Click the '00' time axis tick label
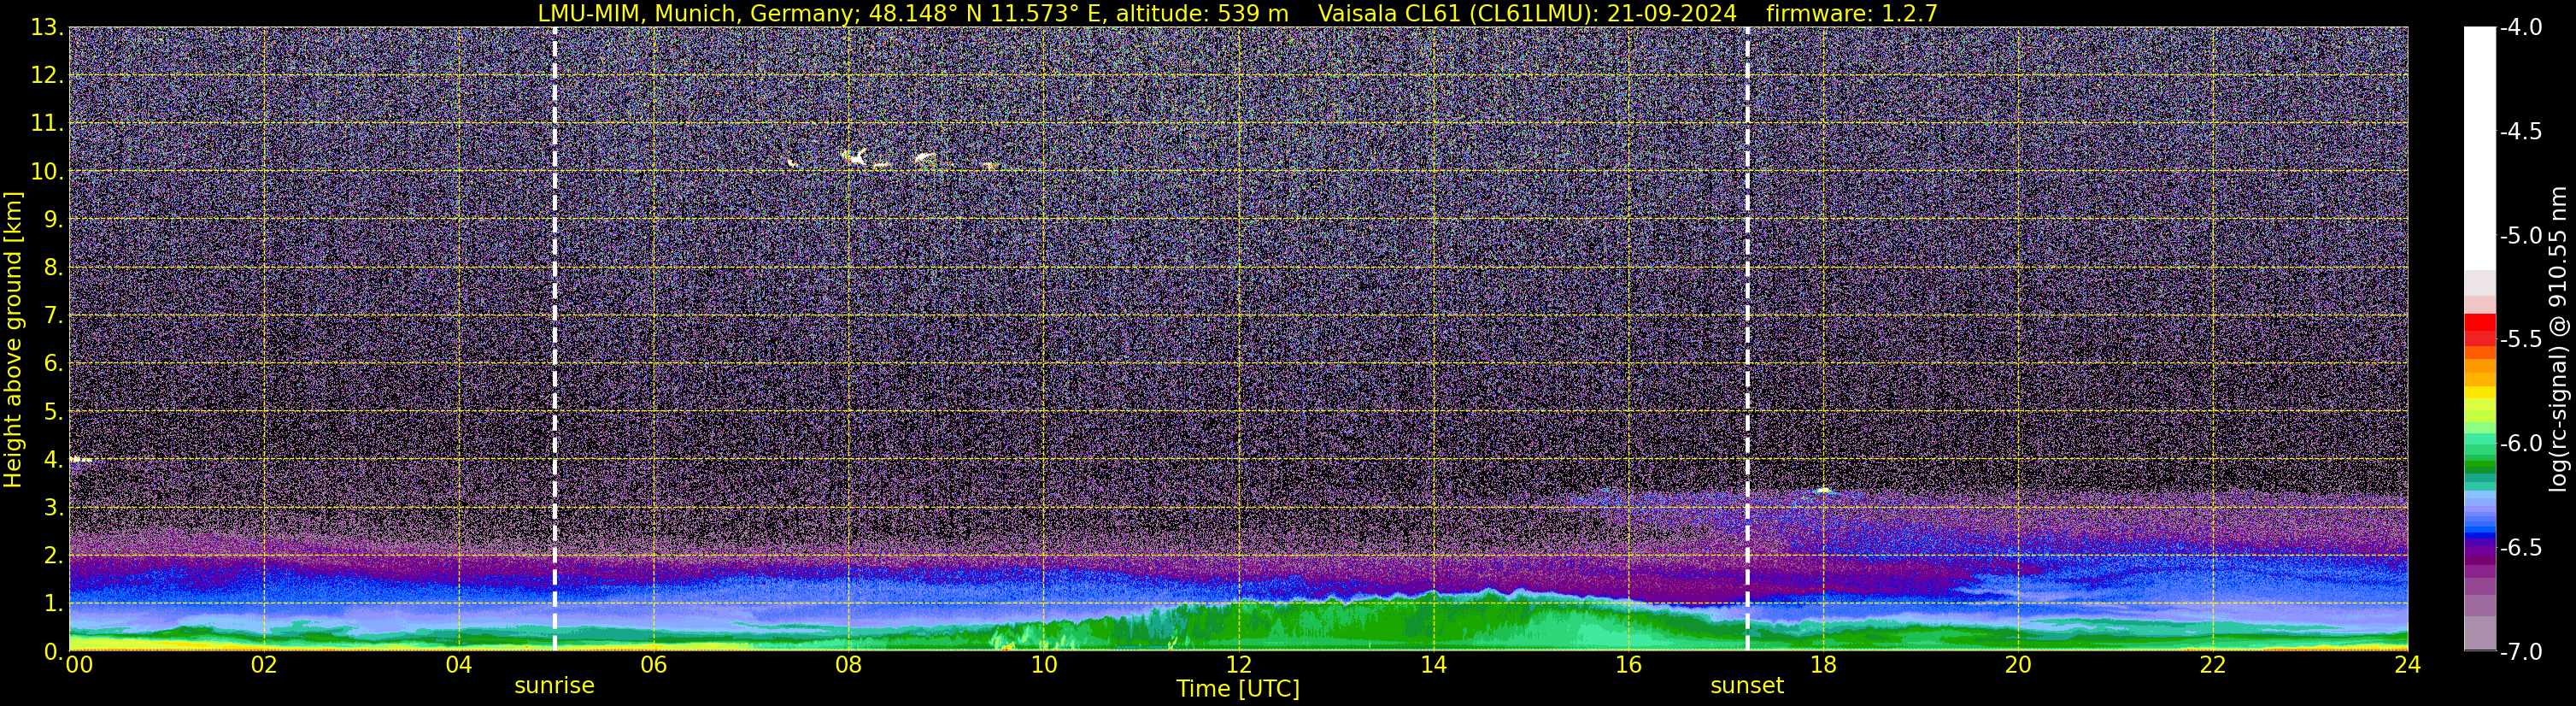 coord(79,665)
